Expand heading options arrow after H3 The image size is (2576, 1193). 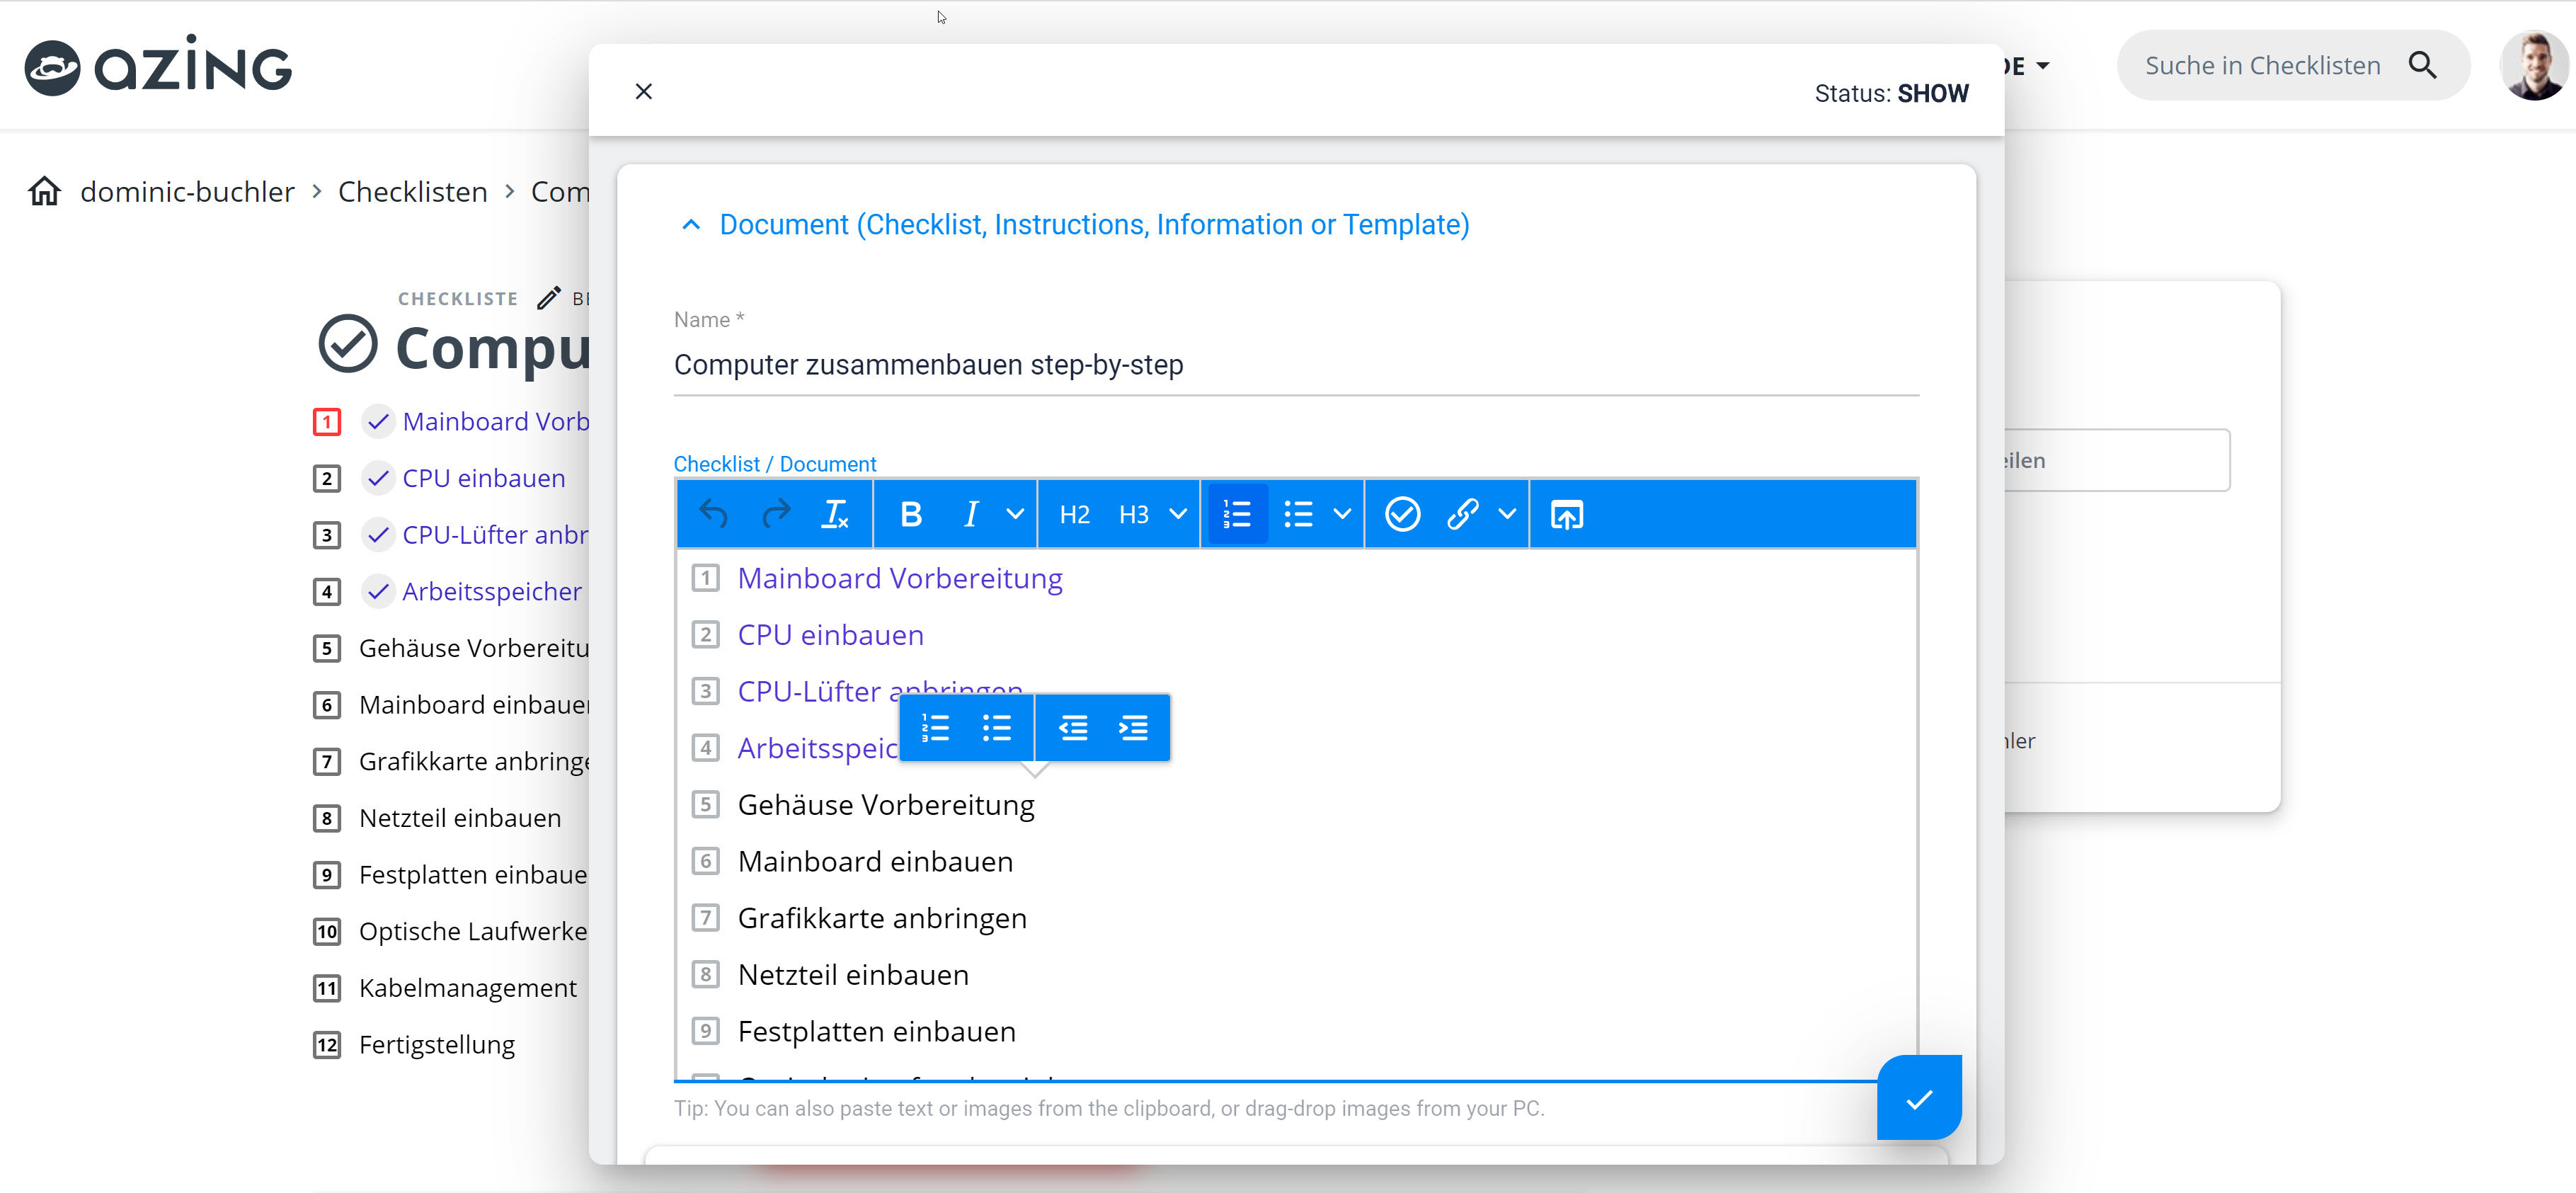[x=1178, y=514]
